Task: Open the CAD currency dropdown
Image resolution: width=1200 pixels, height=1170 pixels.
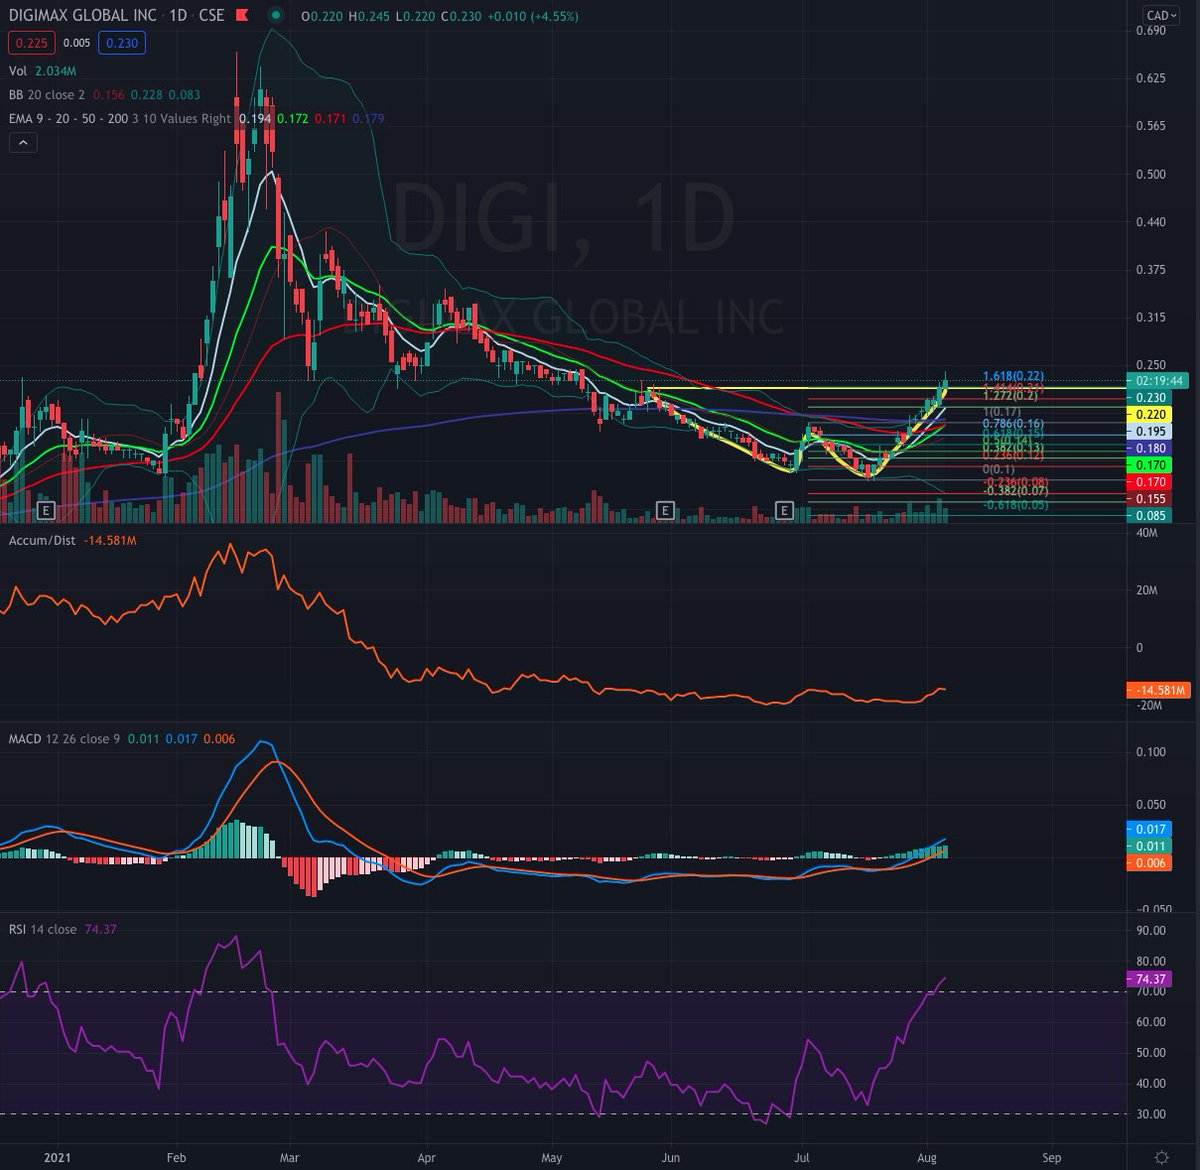Action: coord(1160,15)
